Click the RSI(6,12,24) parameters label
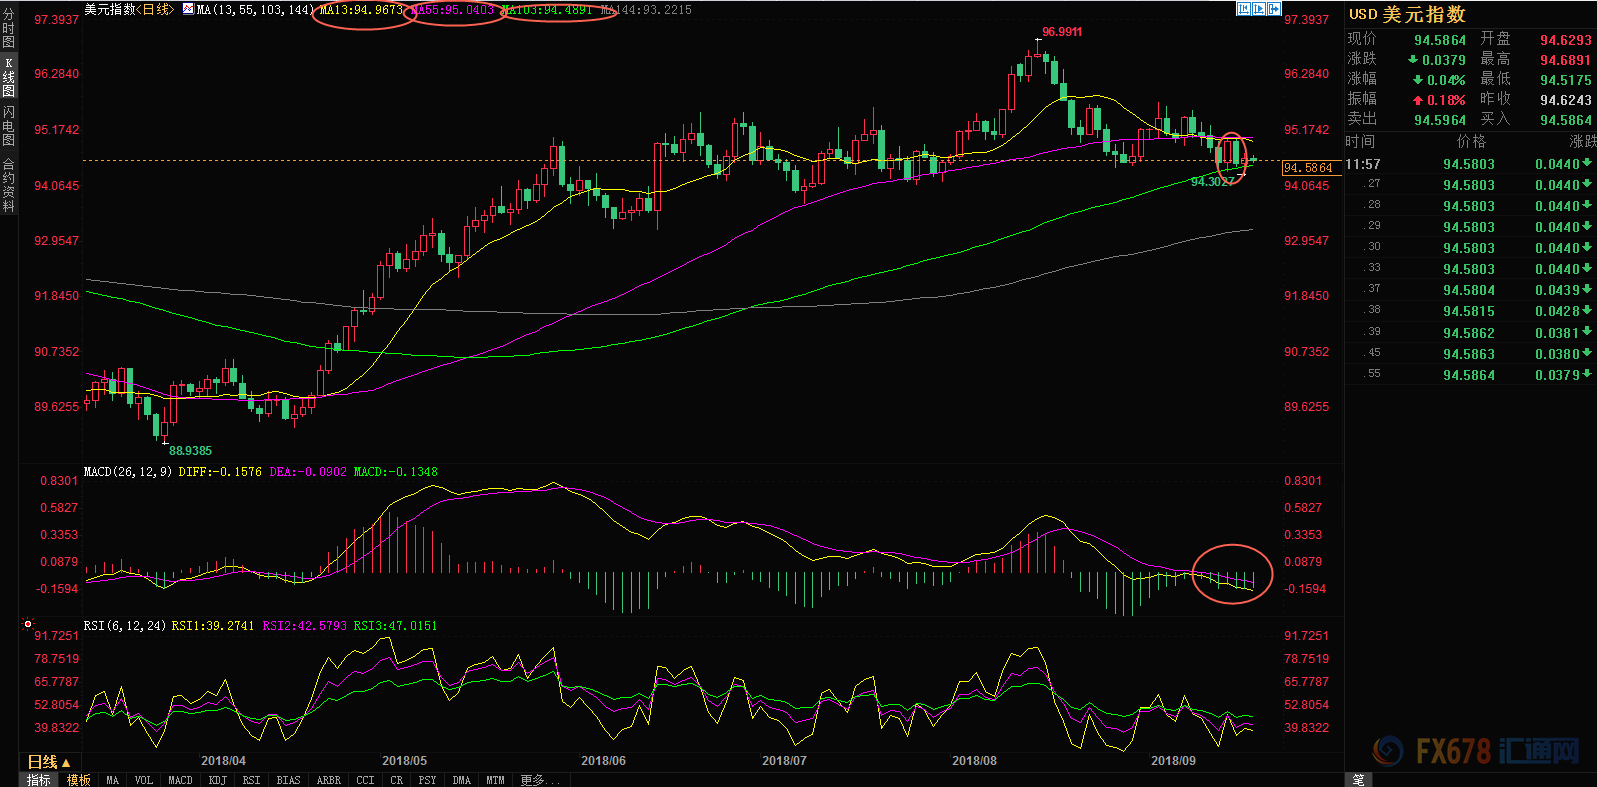Image resolution: width=1597 pixels, height=787 pixels. (x=125, y=626)
